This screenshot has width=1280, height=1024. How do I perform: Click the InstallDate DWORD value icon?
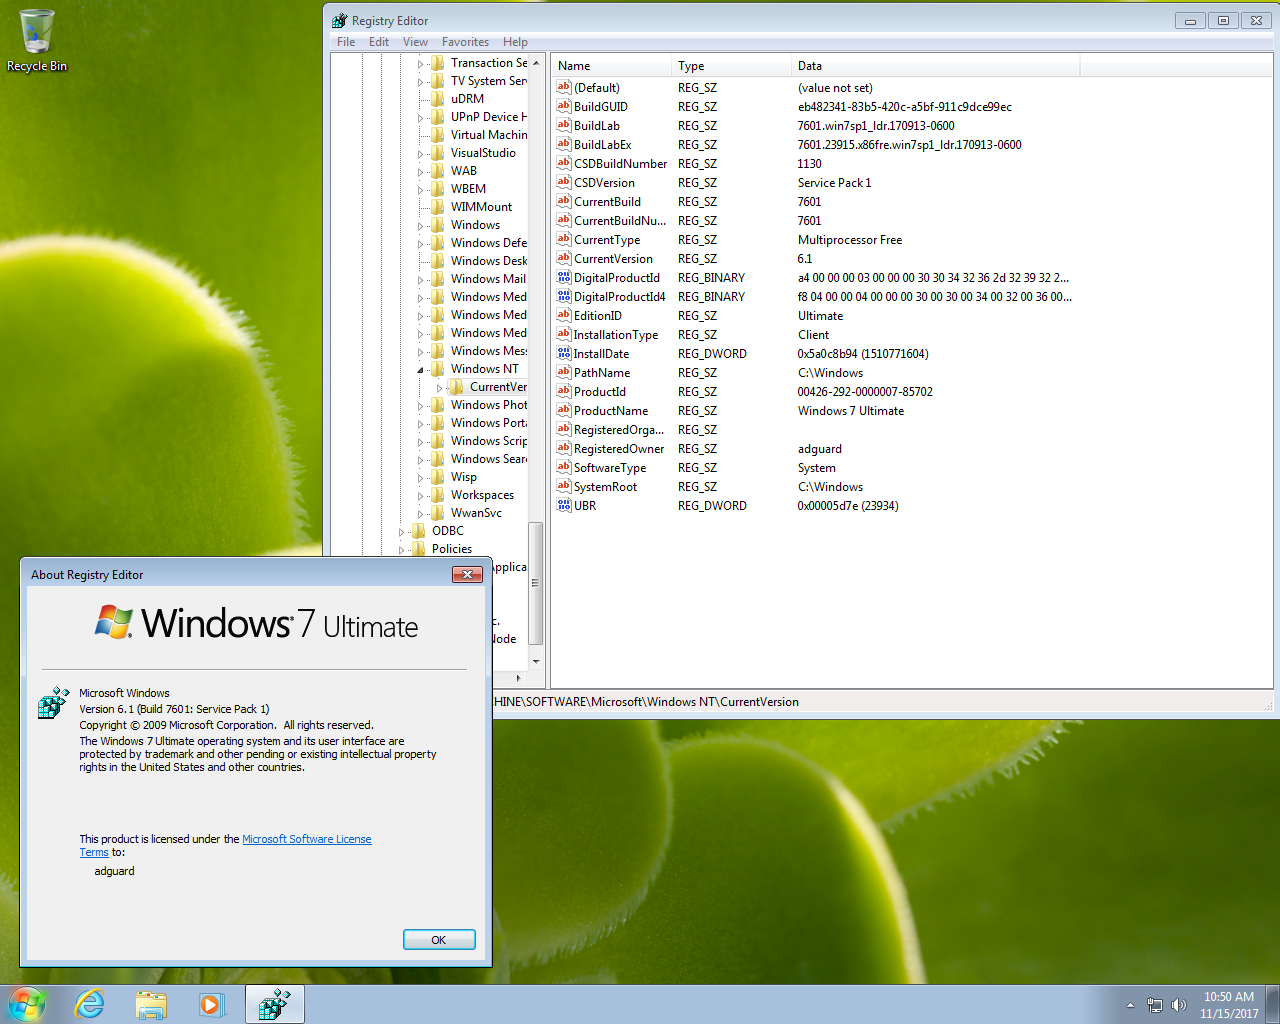pyautogui.click(x=564, y=353)
